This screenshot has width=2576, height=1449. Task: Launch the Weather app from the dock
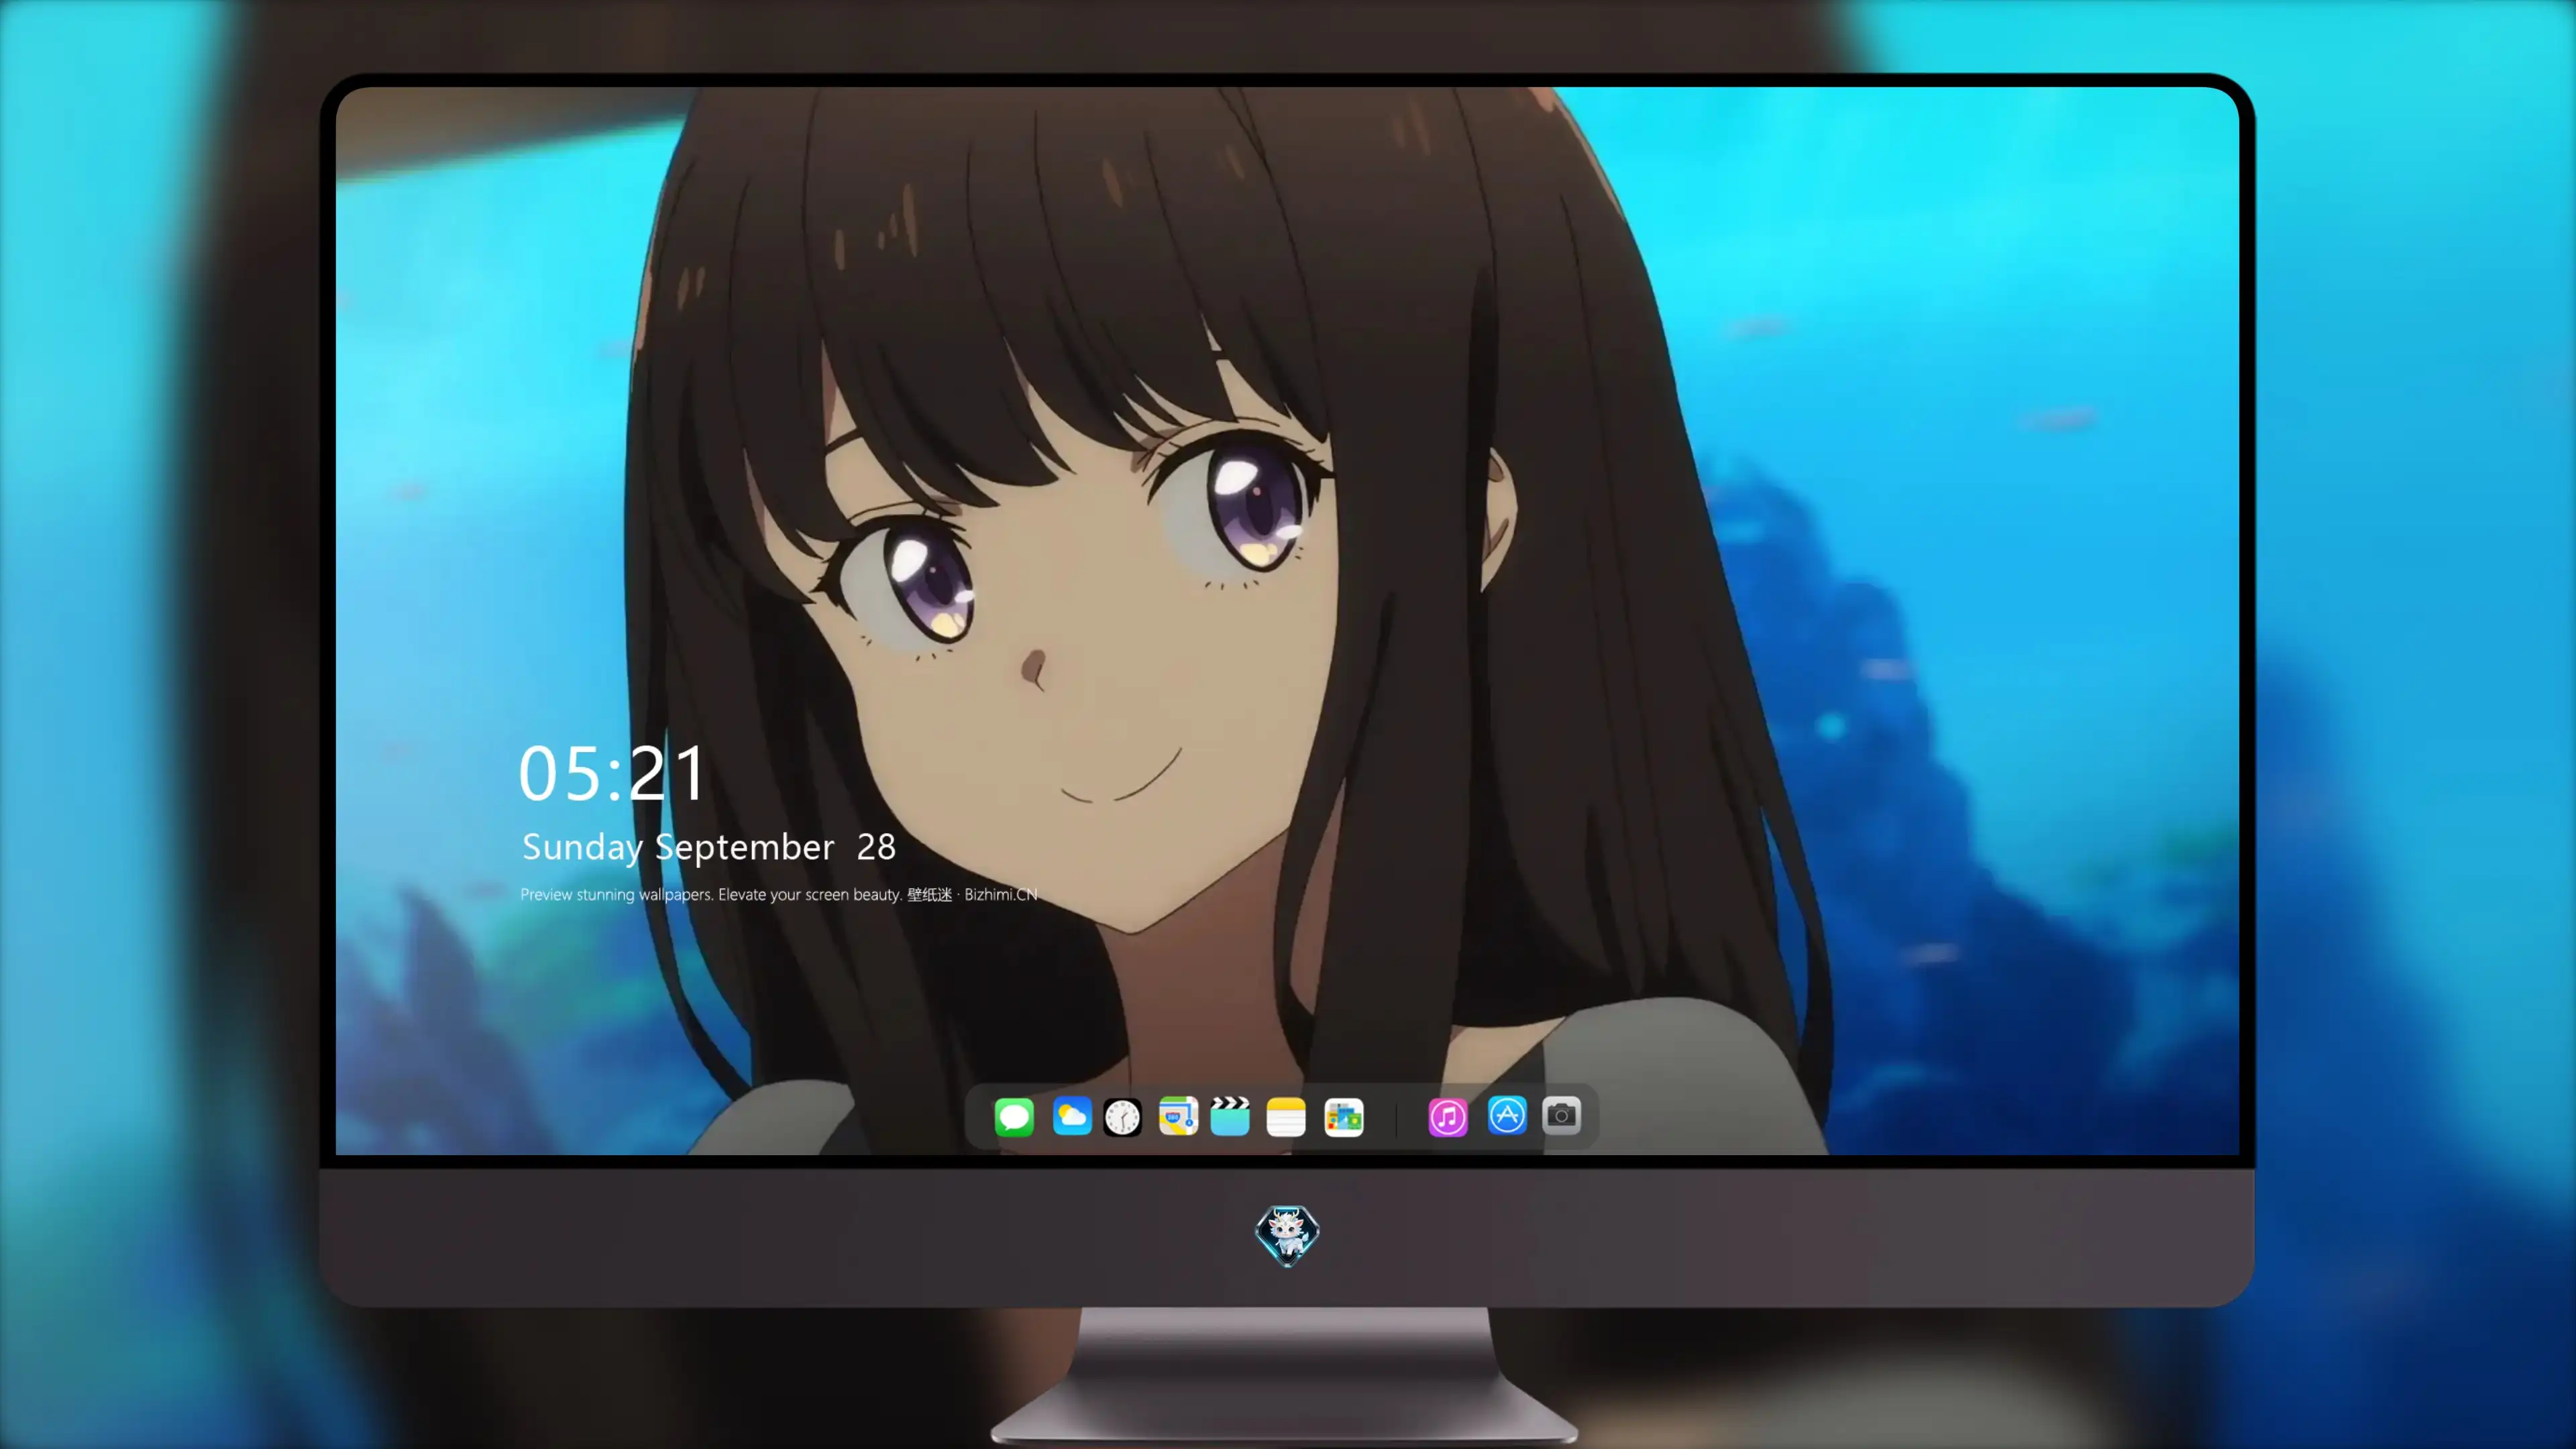(x=1072, y=1116)
